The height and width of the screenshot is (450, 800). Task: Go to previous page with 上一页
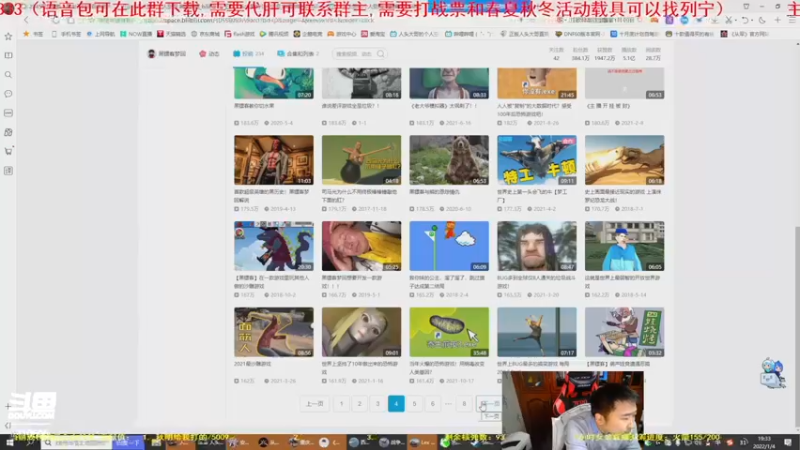[314, 404]
